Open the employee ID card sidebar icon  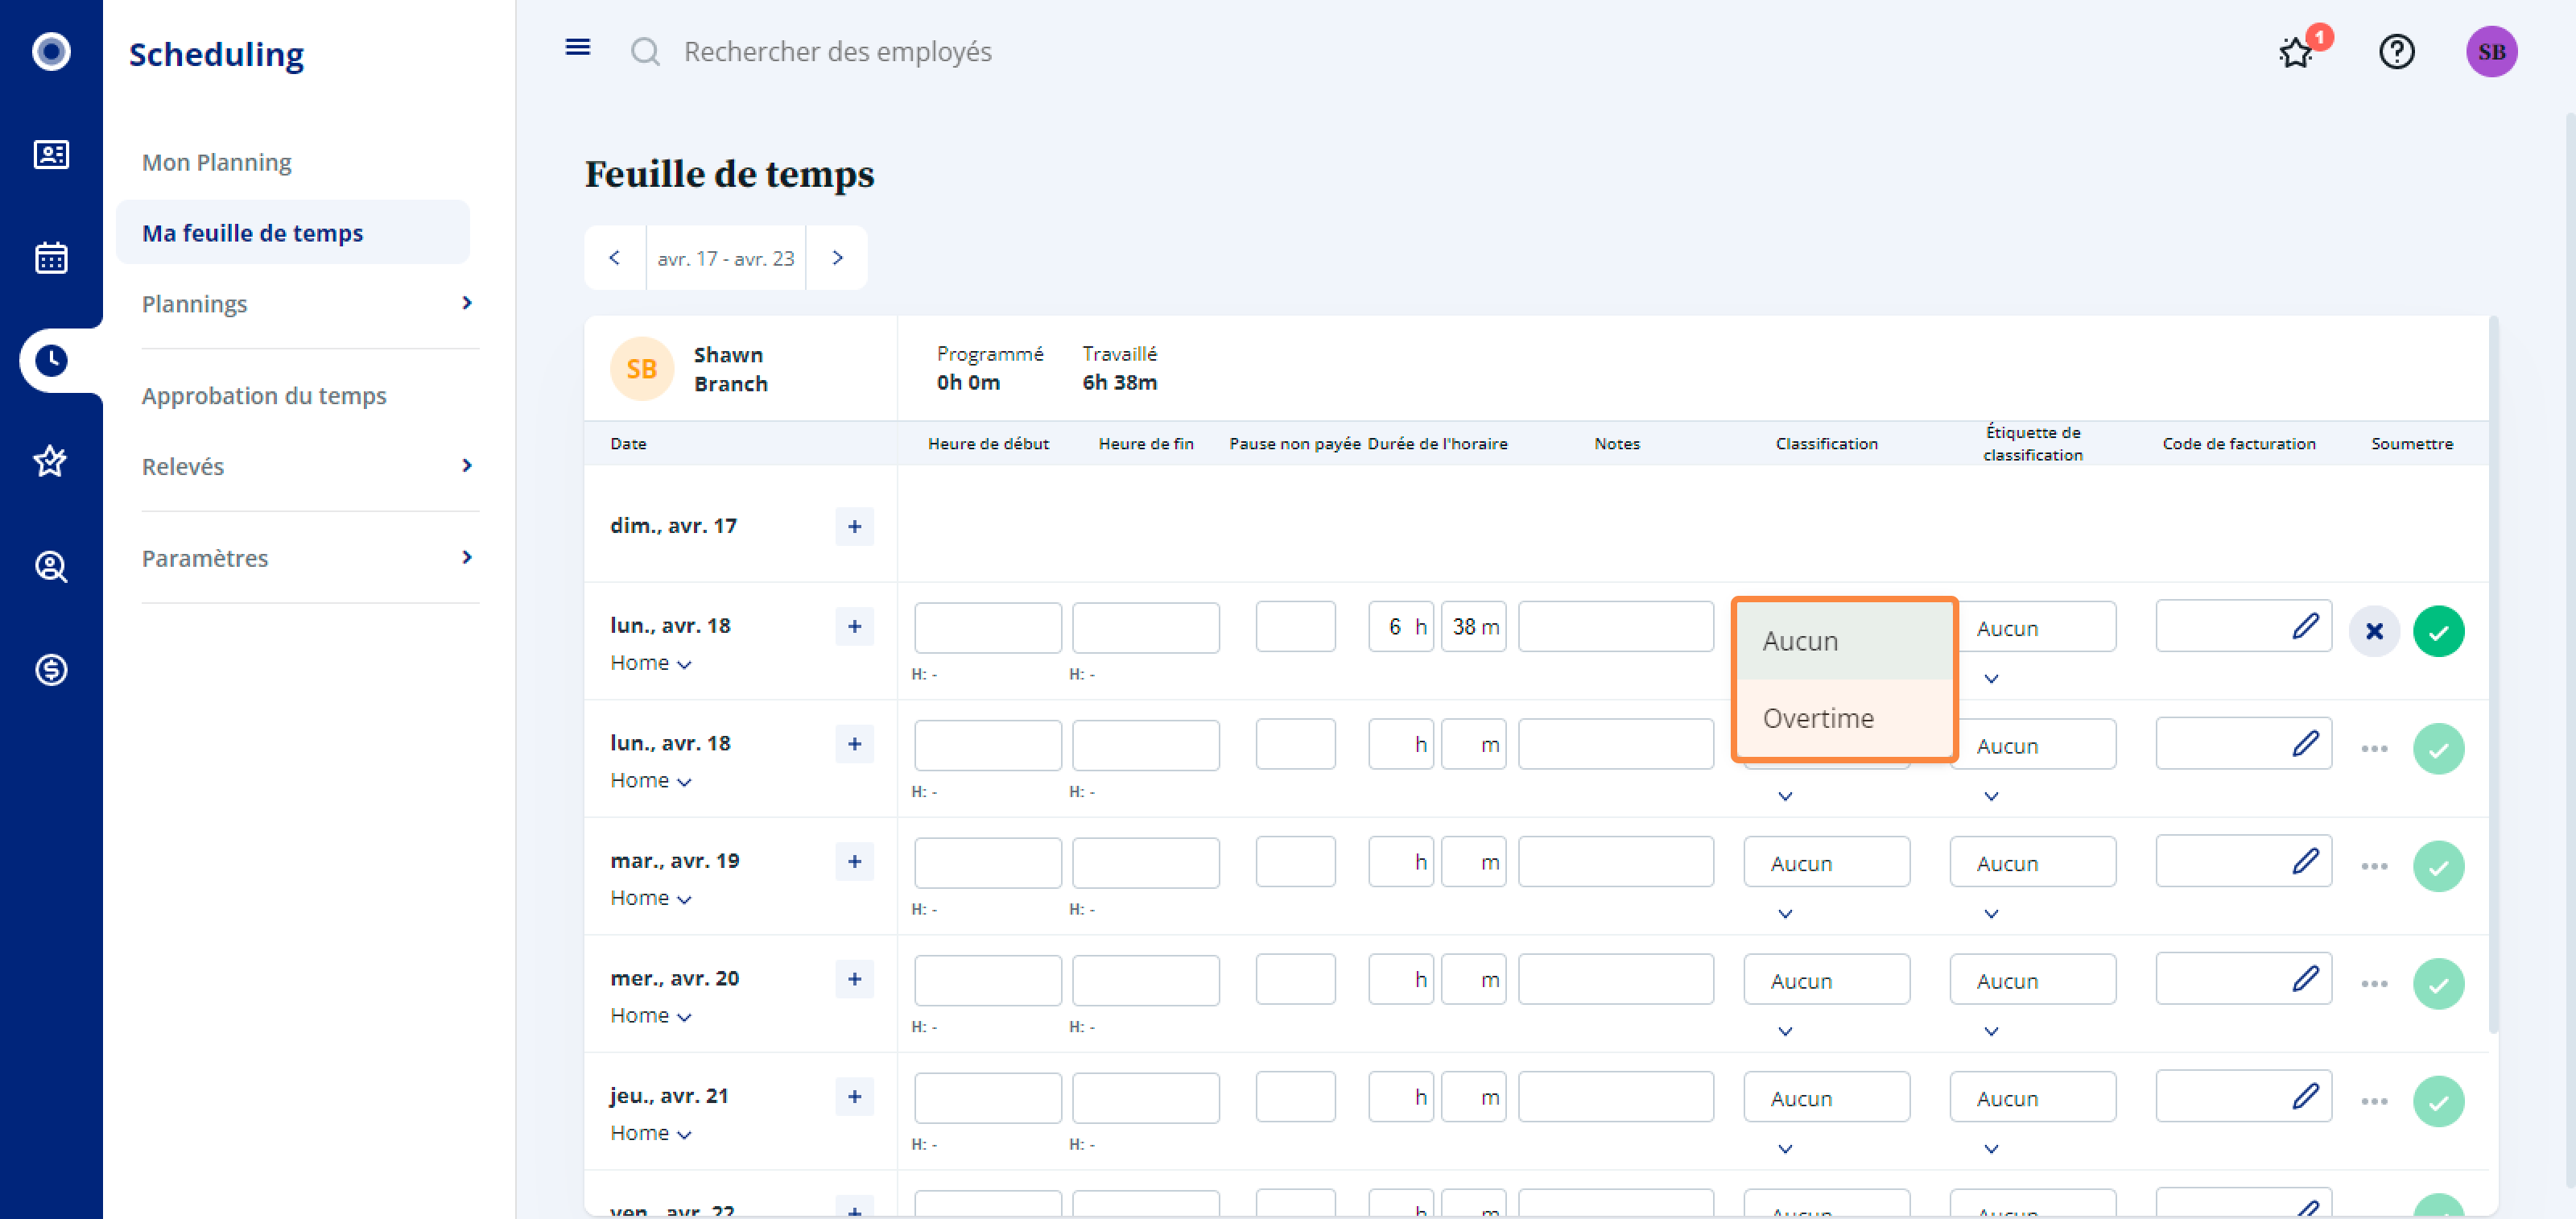coord(51,155)
